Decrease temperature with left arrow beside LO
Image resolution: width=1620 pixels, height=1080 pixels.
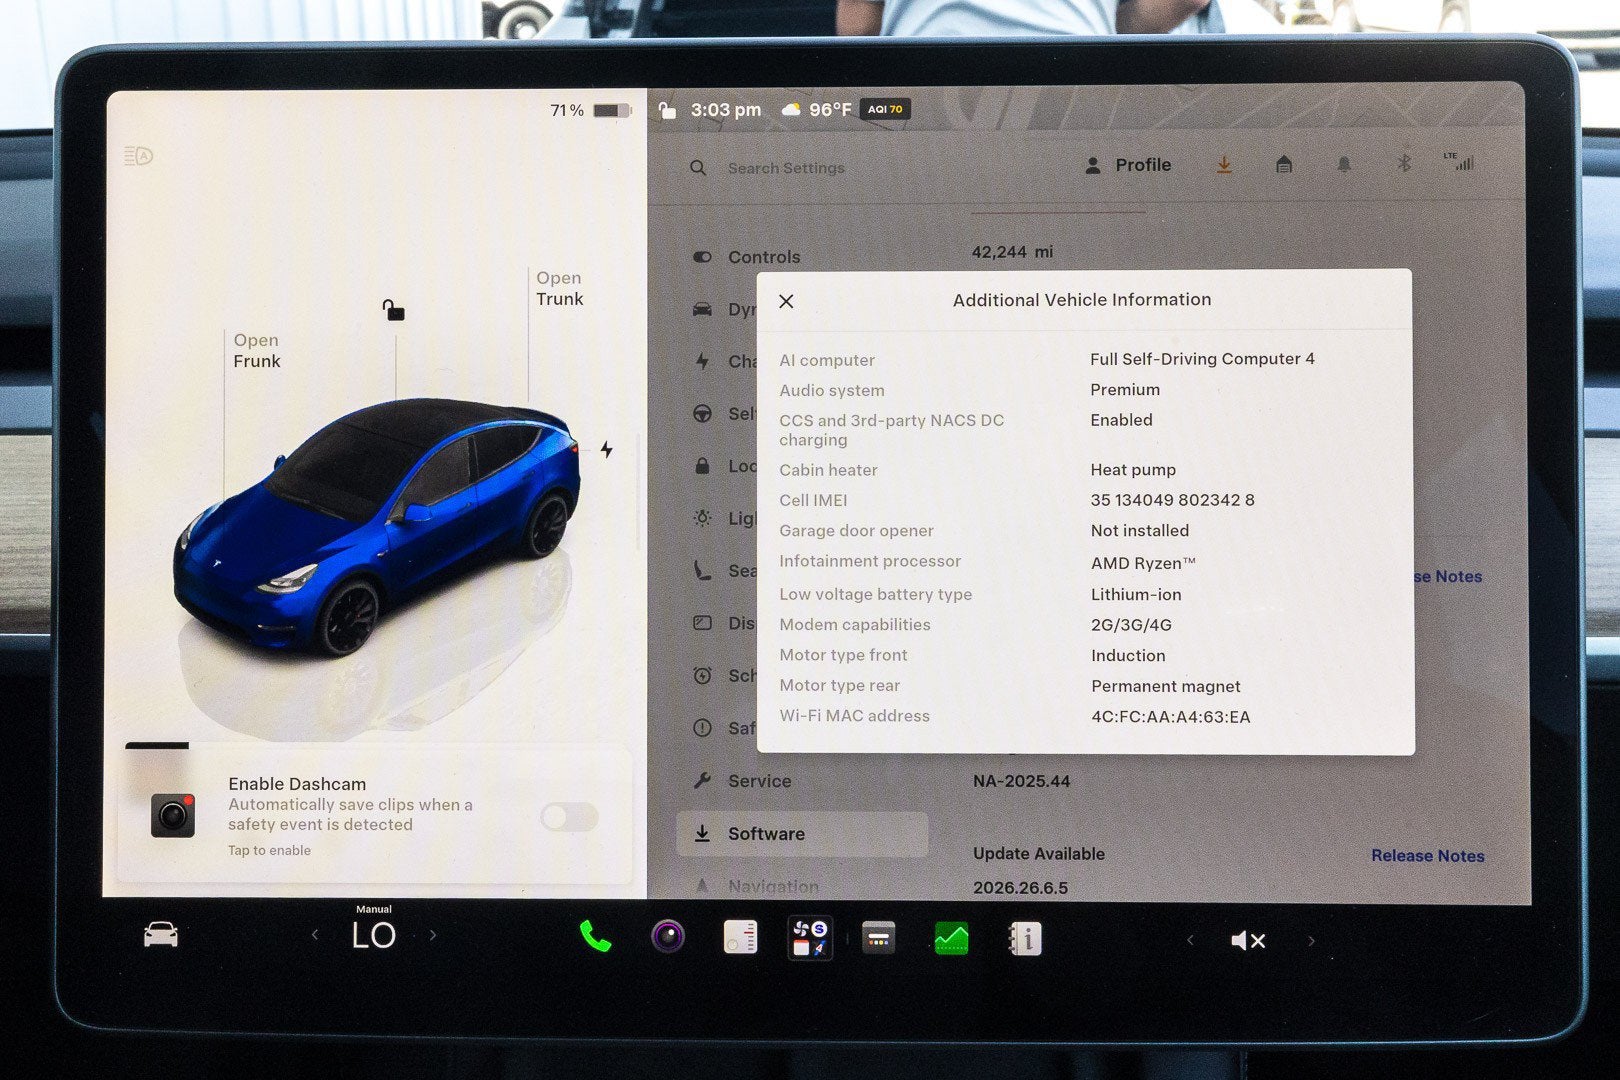pos(315,935)
